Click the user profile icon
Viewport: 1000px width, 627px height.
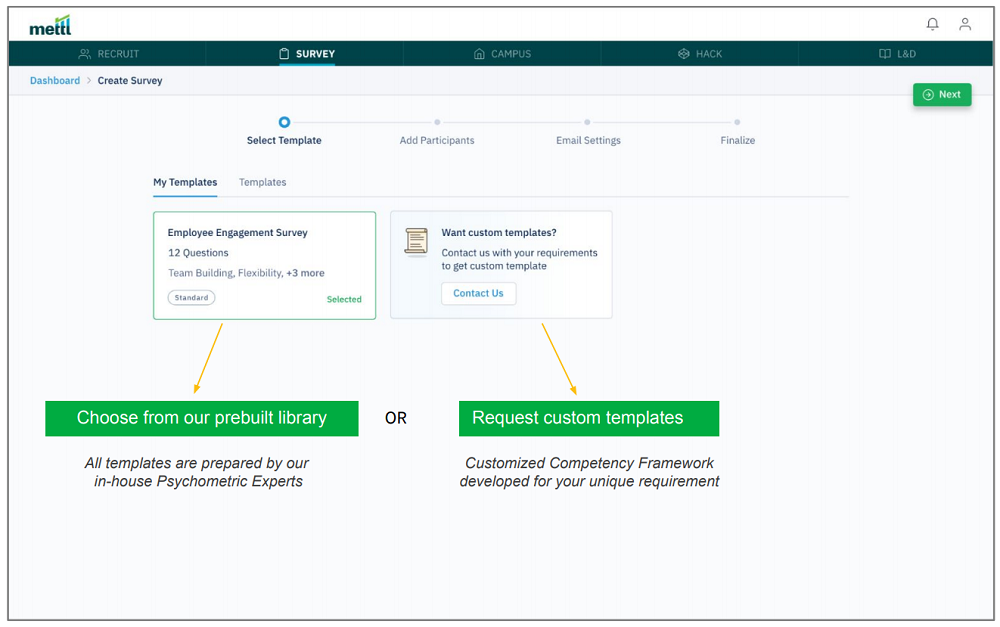[965, 24]
